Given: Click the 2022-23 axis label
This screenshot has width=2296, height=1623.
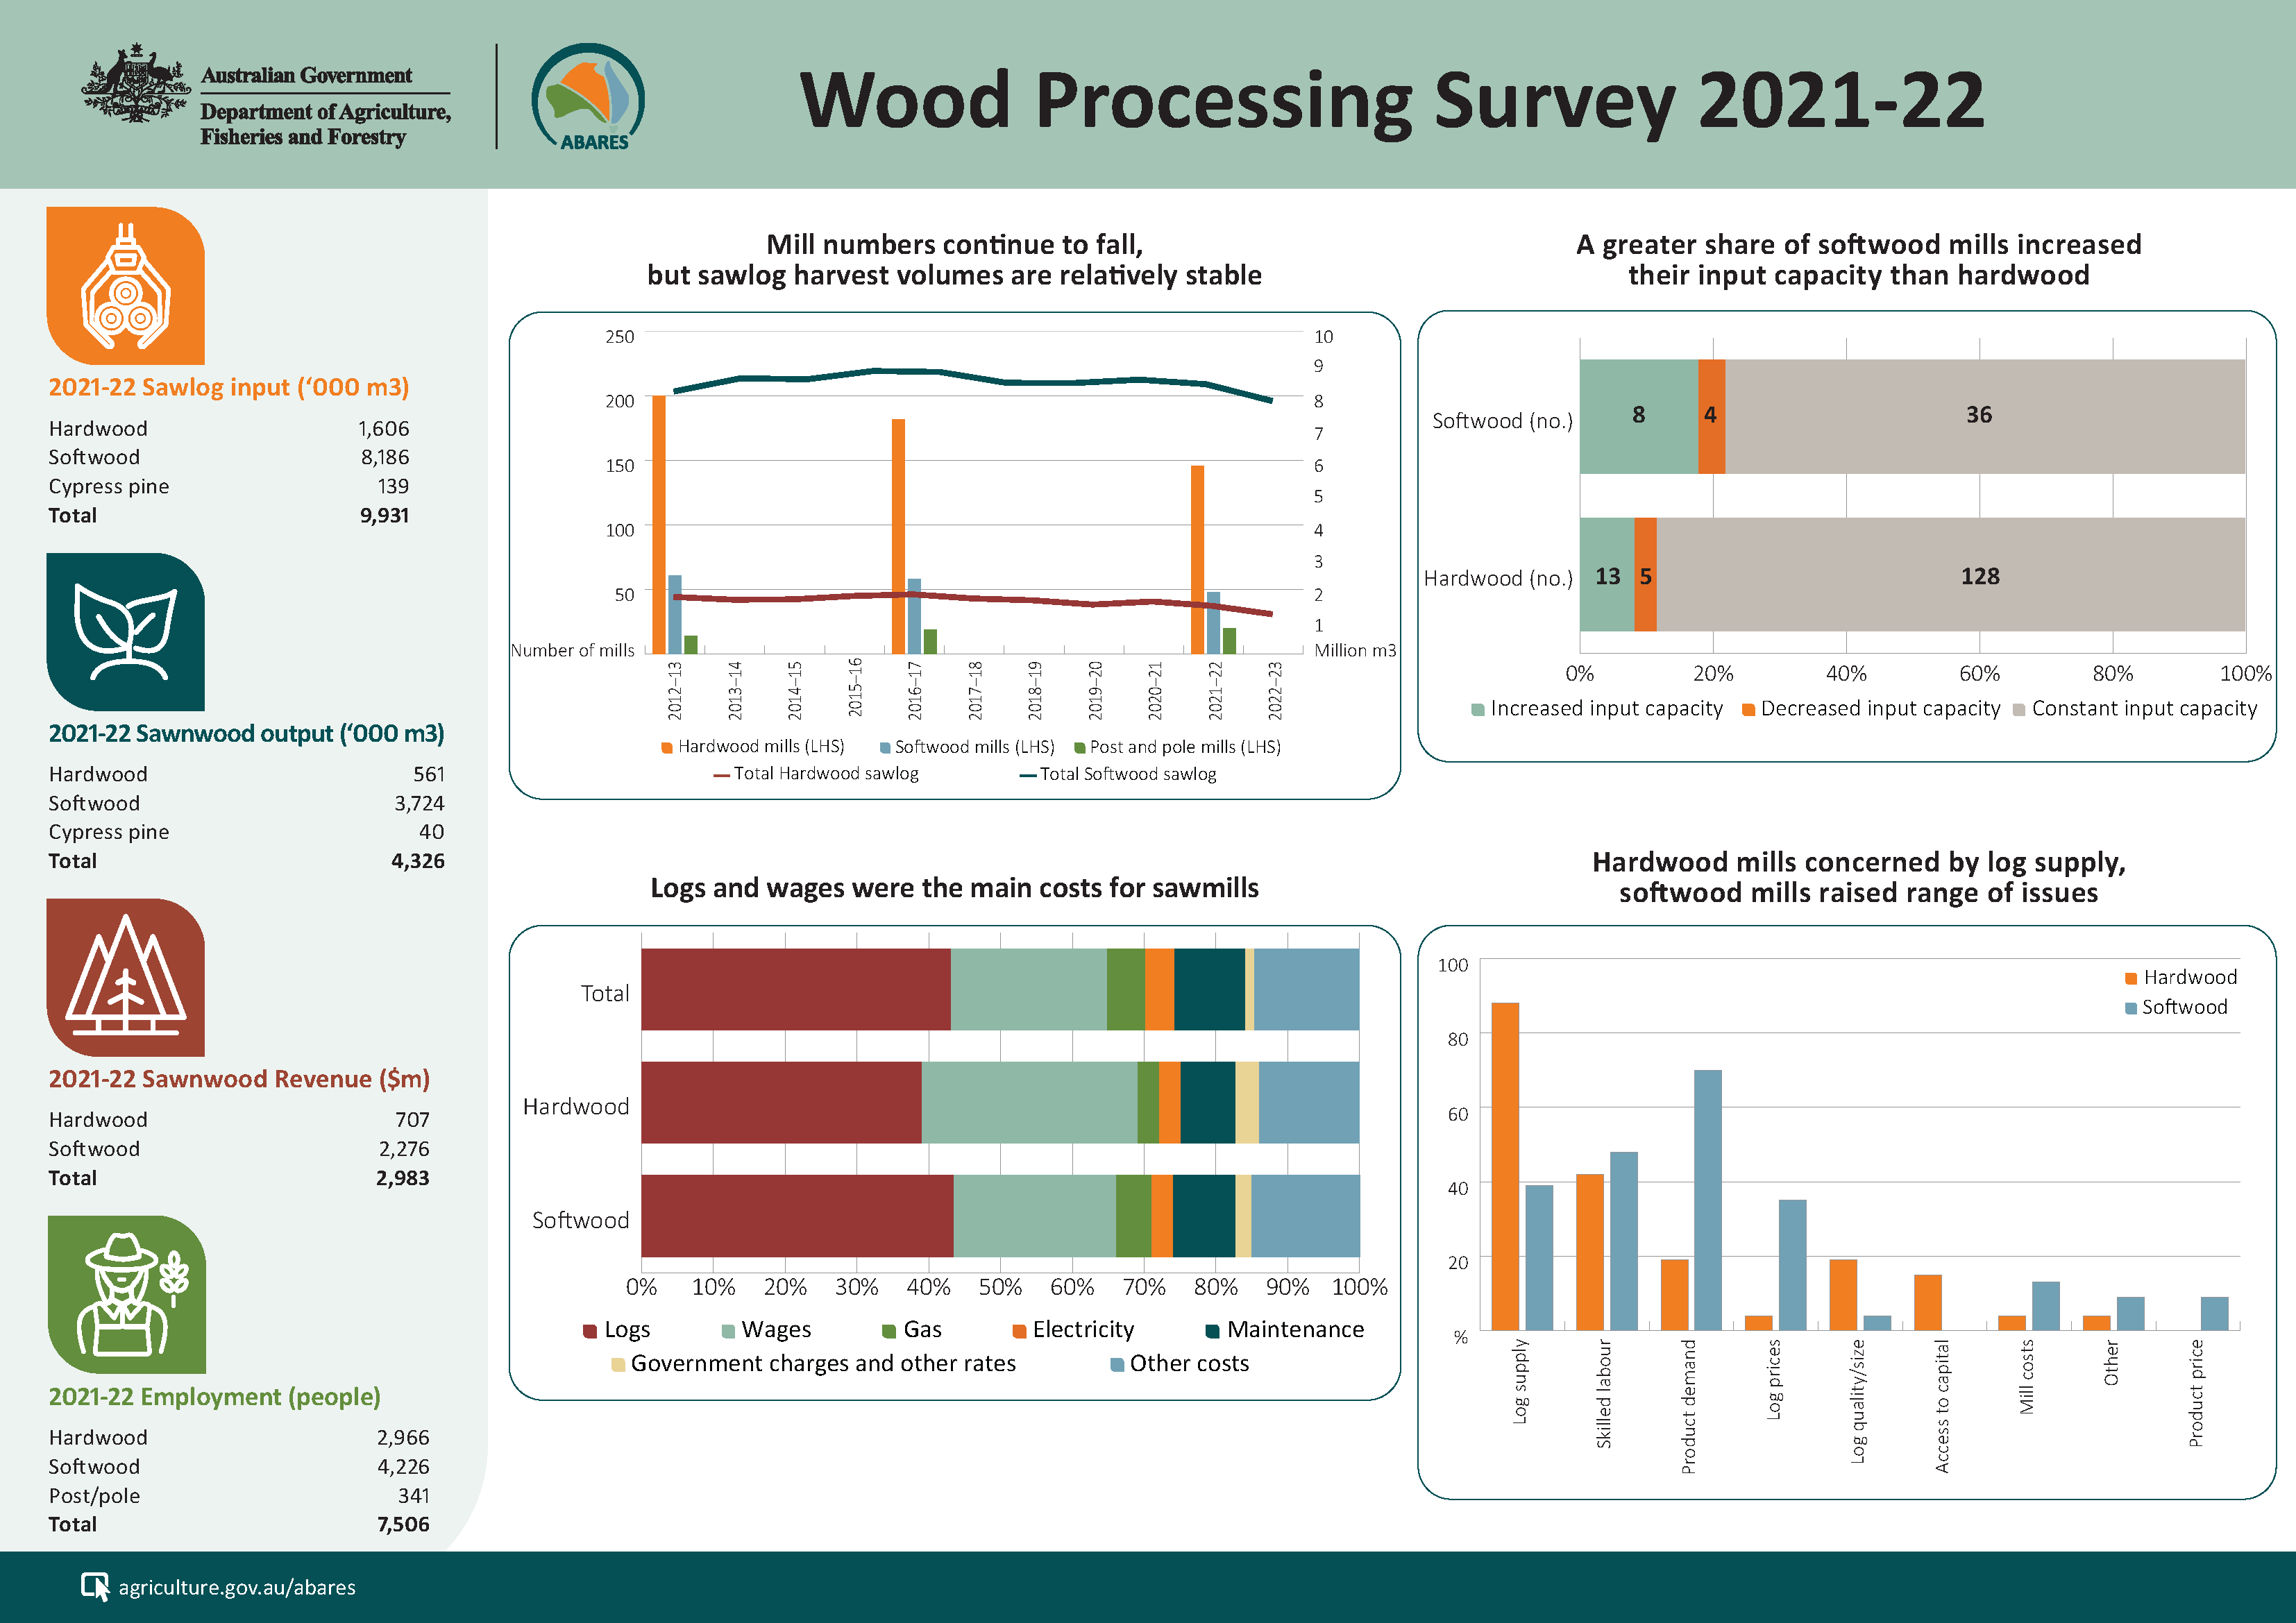Looking at the screenshot, I should tap(1275, 690).
